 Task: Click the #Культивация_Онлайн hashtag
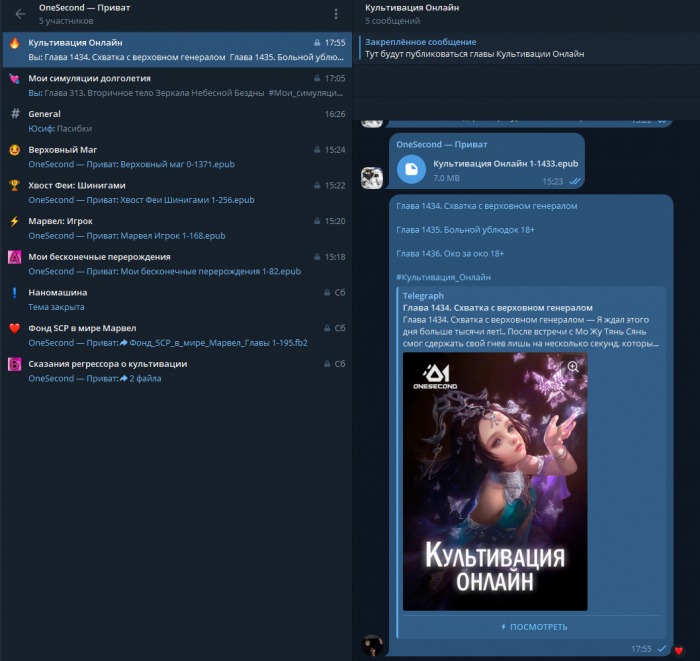[x=443, y=277]
